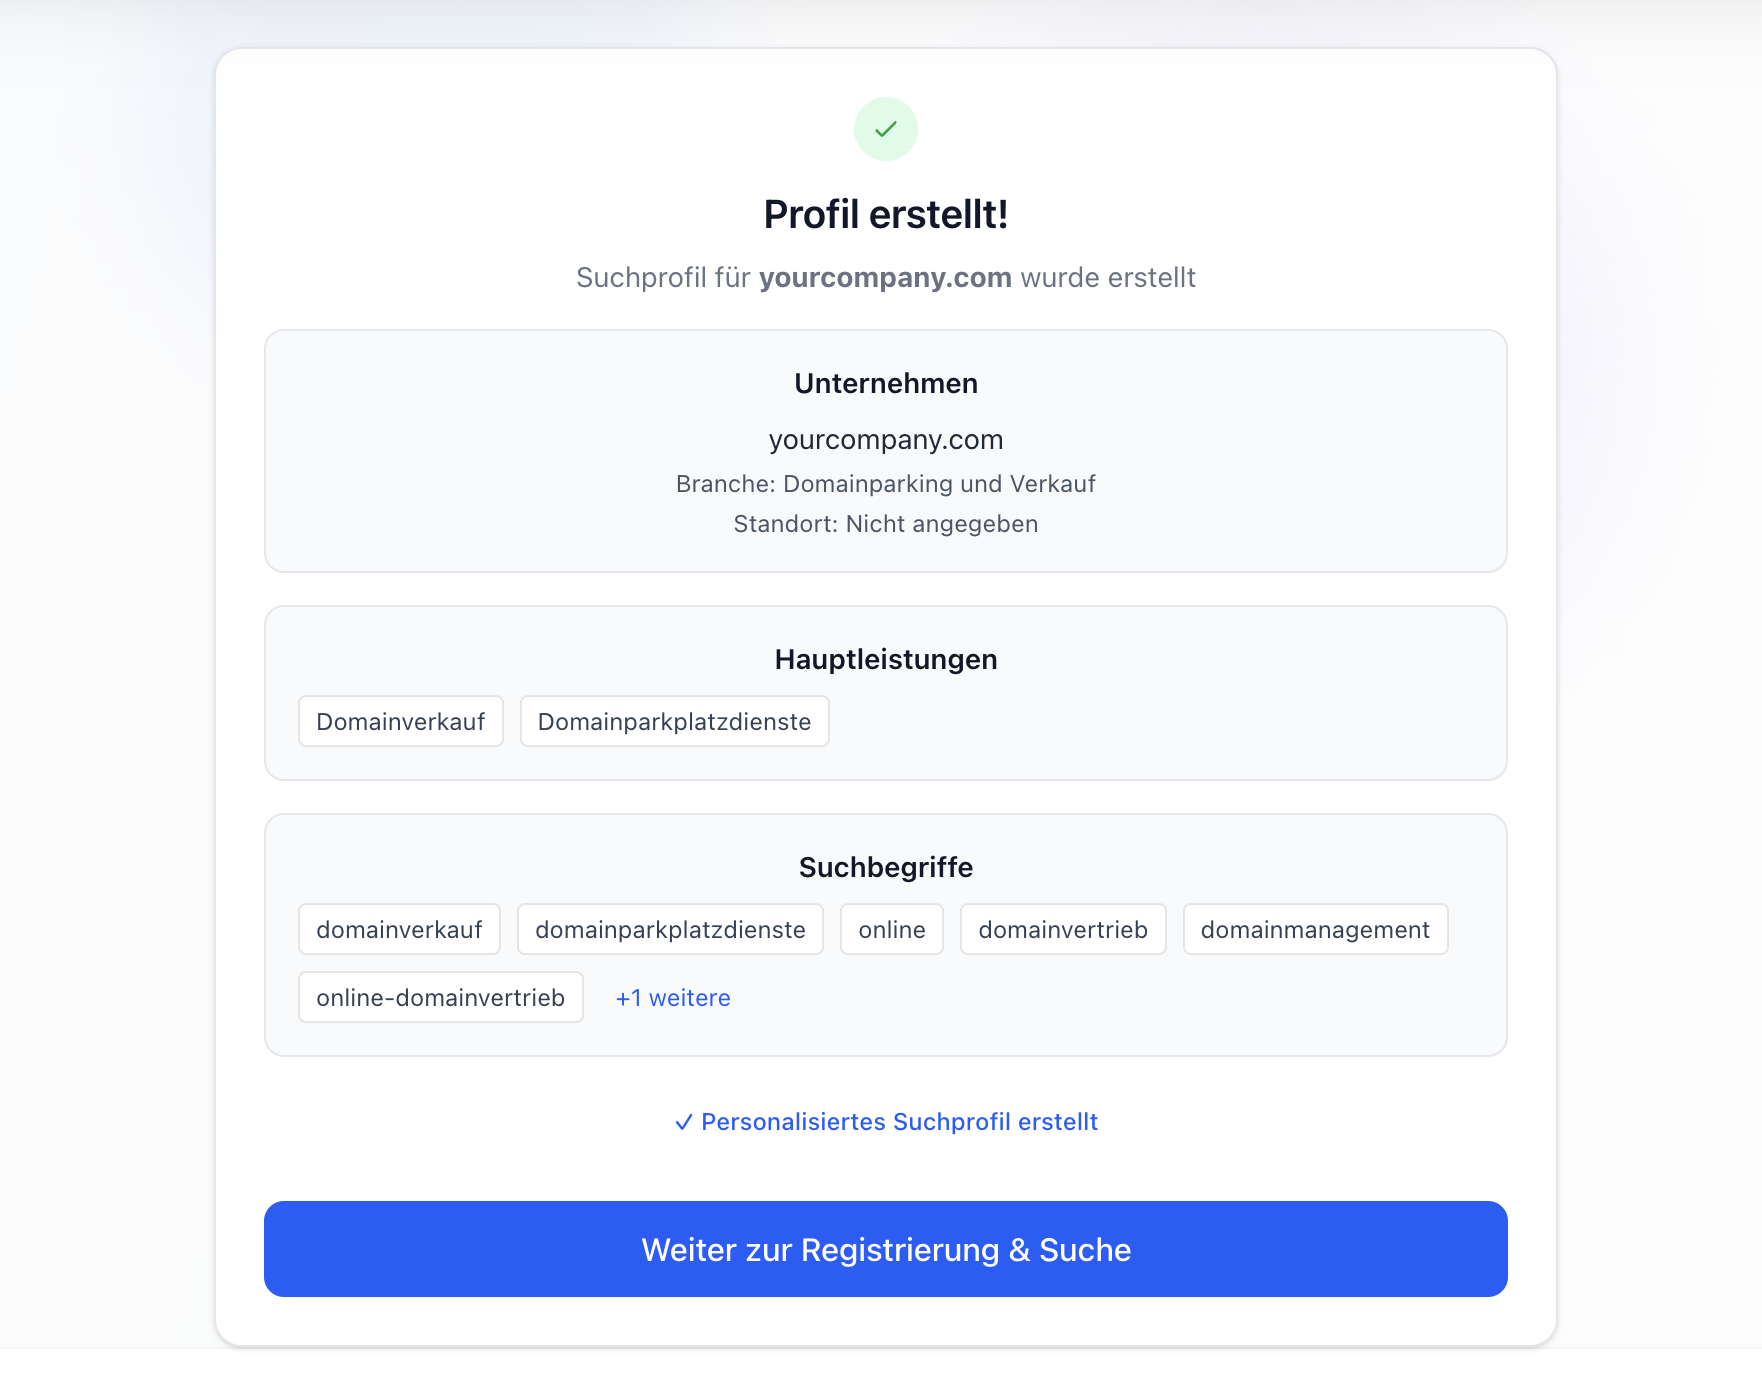Click Personalisiertes Suchprofil erstellt text
This screenshot has height=1378, width=1762.
pyautogui.click(x=899, y=1122)
